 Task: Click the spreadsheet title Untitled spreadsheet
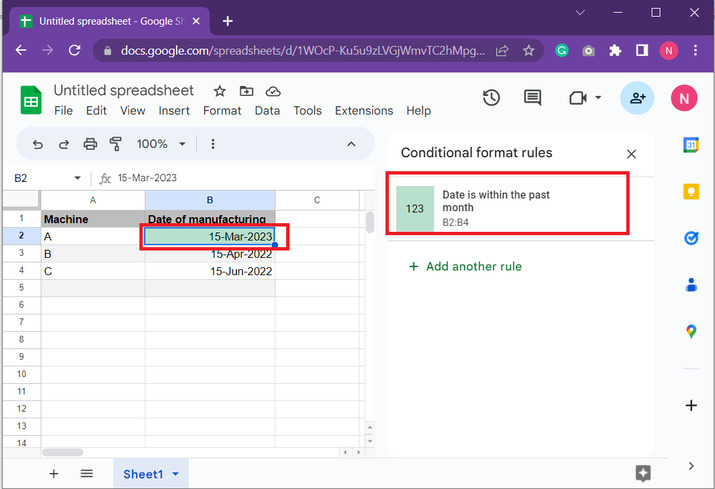[x=124, y=90]
